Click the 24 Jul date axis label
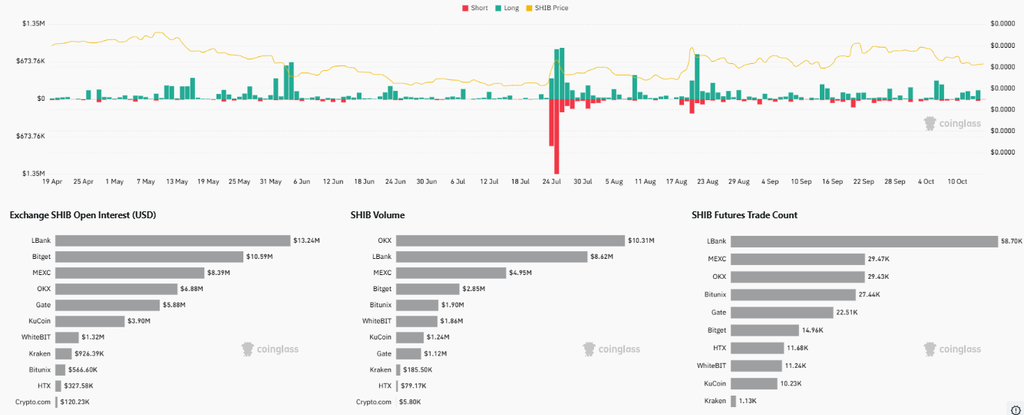The height and width of the screenshot is (415, 1024). 553,181
